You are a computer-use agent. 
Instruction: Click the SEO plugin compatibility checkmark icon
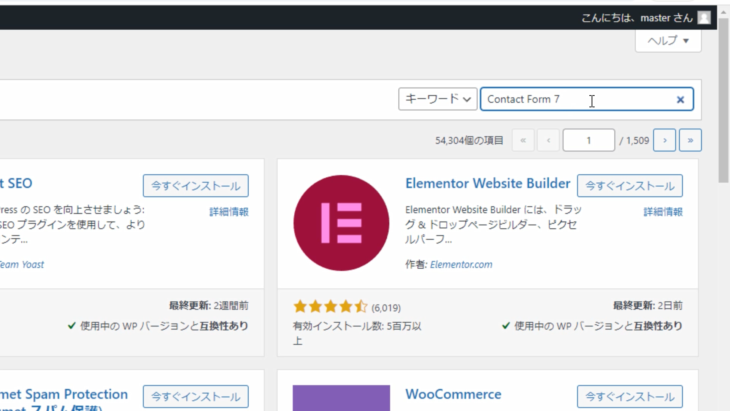coord(71,326)
